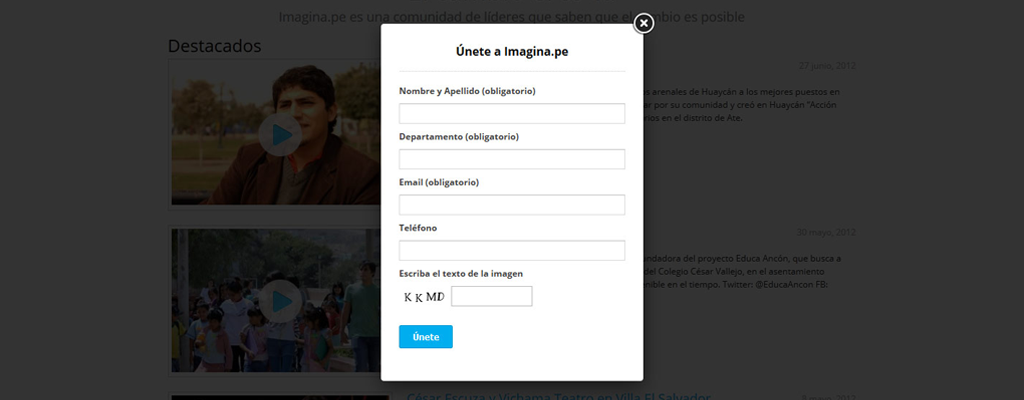
Task: Click the Teléfono input field
Action: point(512,250)
